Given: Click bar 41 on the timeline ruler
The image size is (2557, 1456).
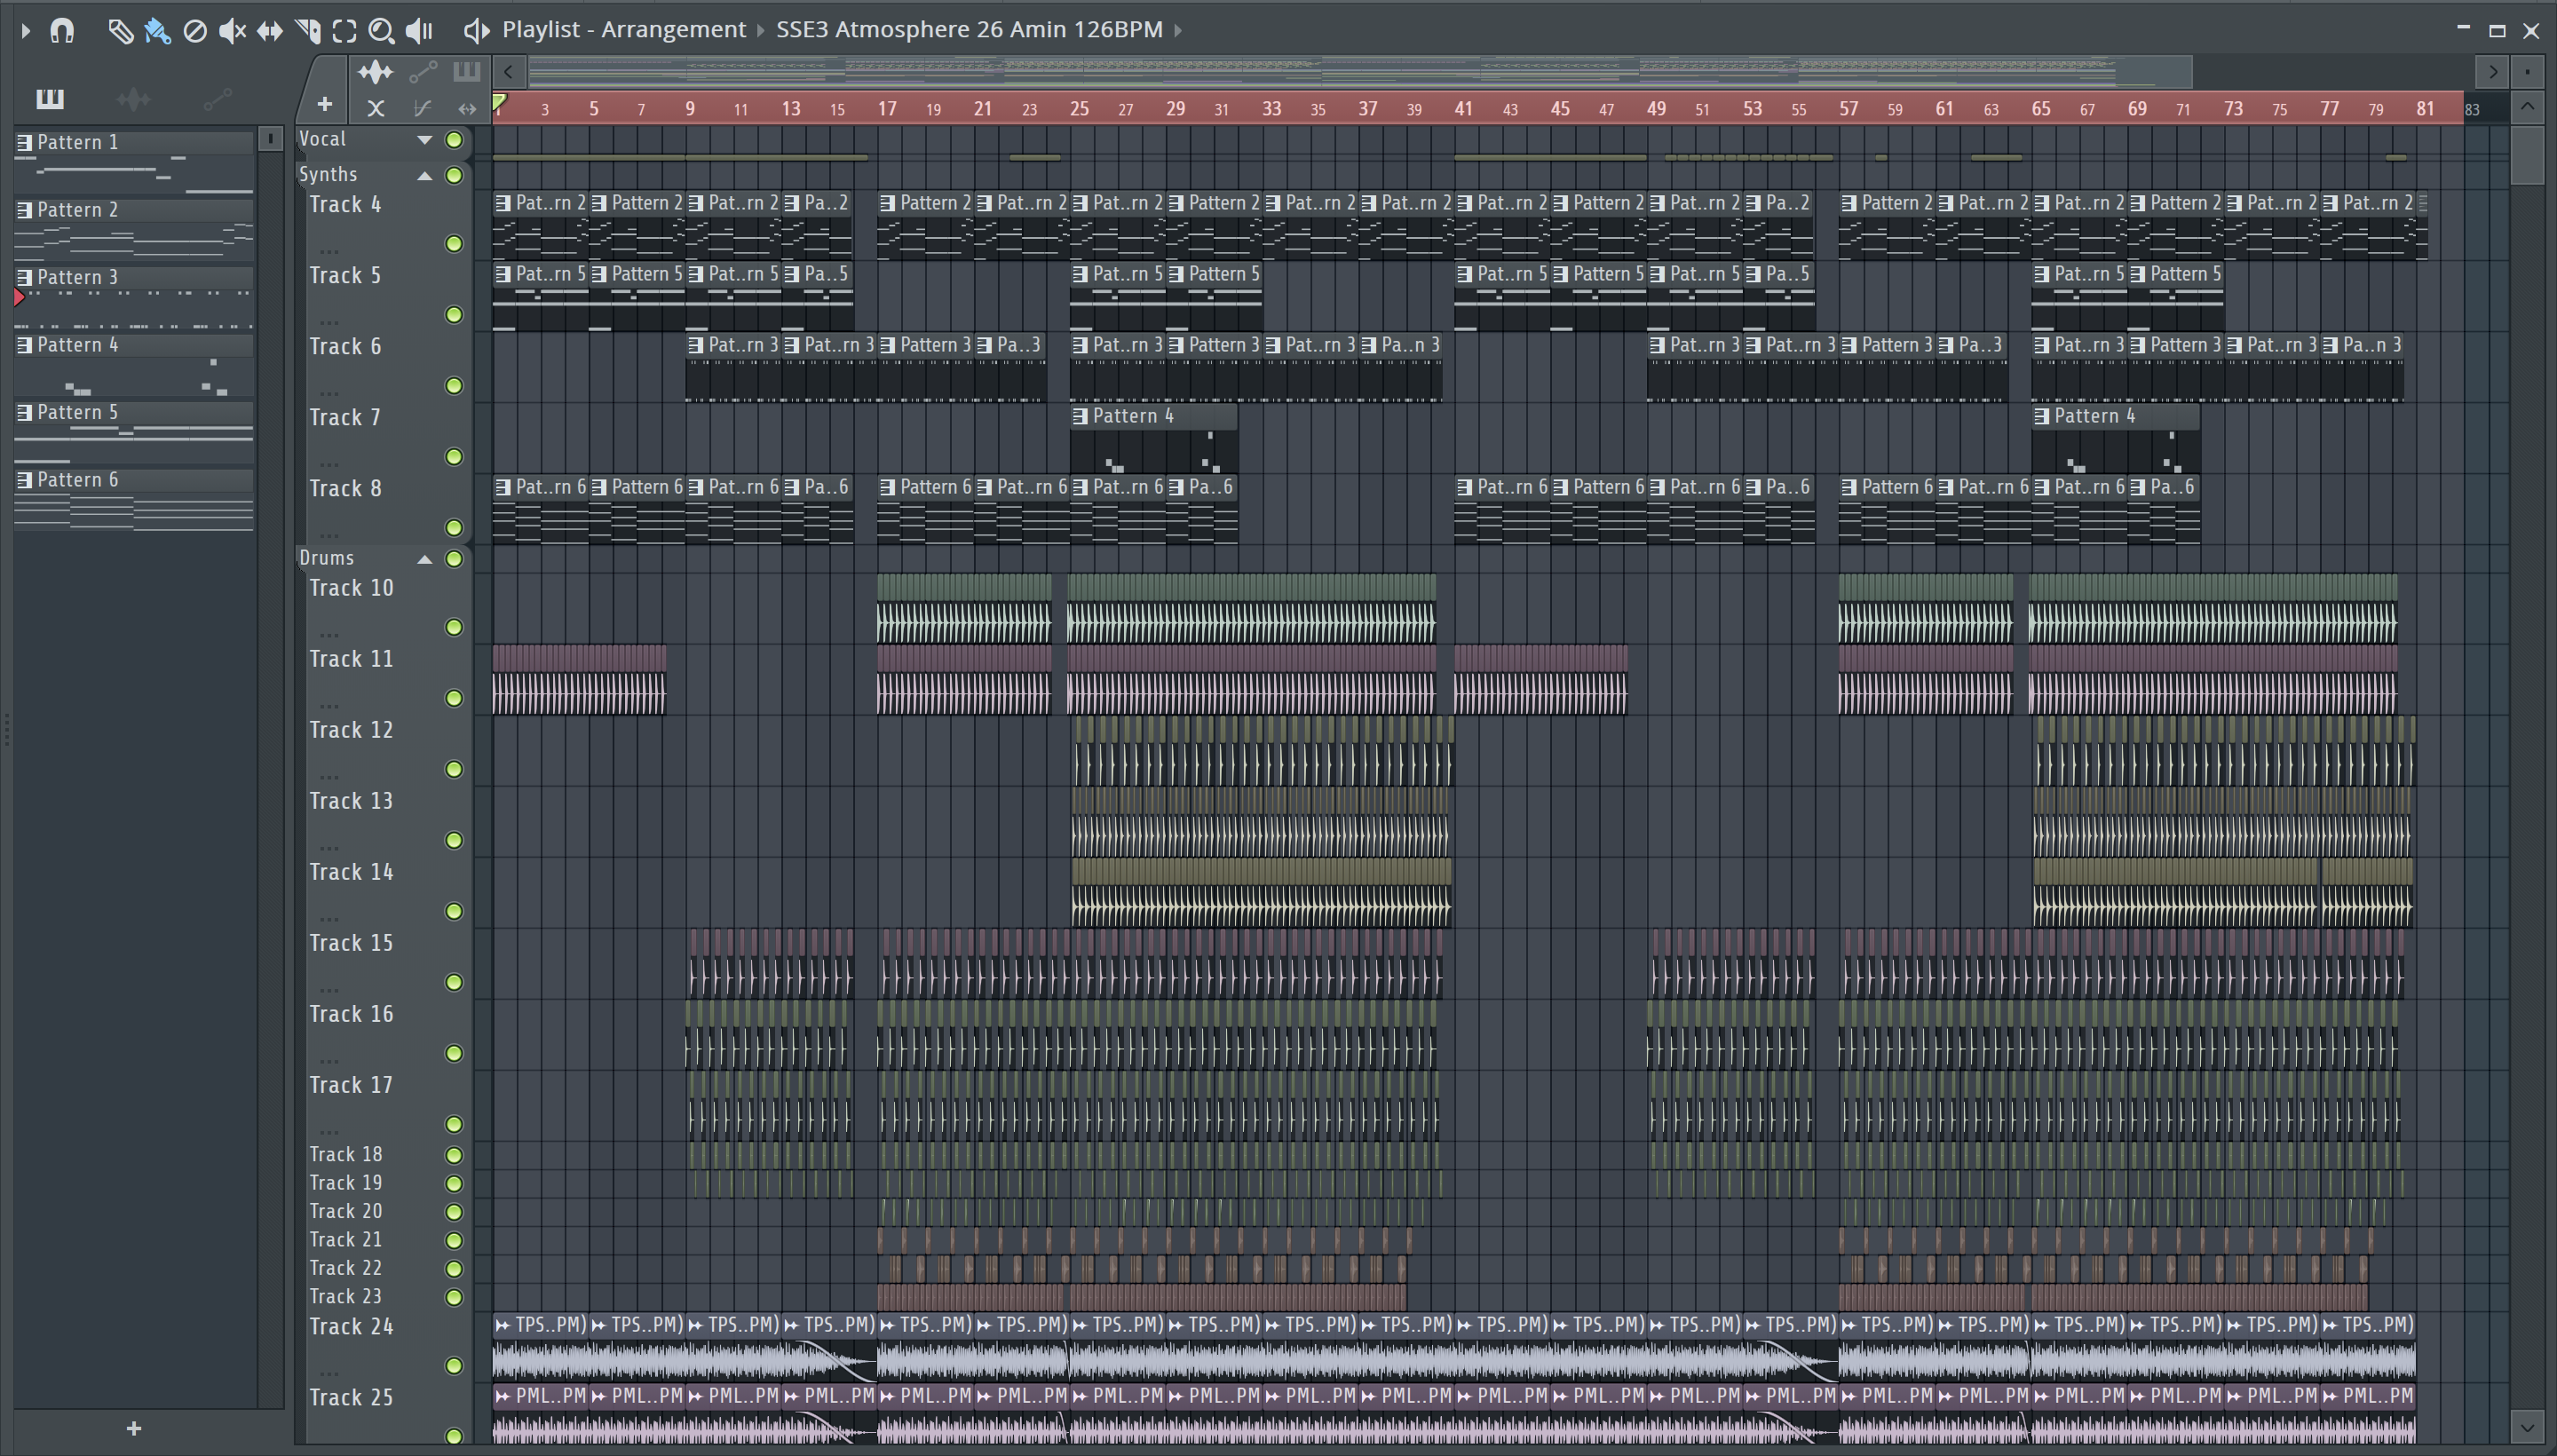Looking at the screenshot, I should (x=1463, y=109).
